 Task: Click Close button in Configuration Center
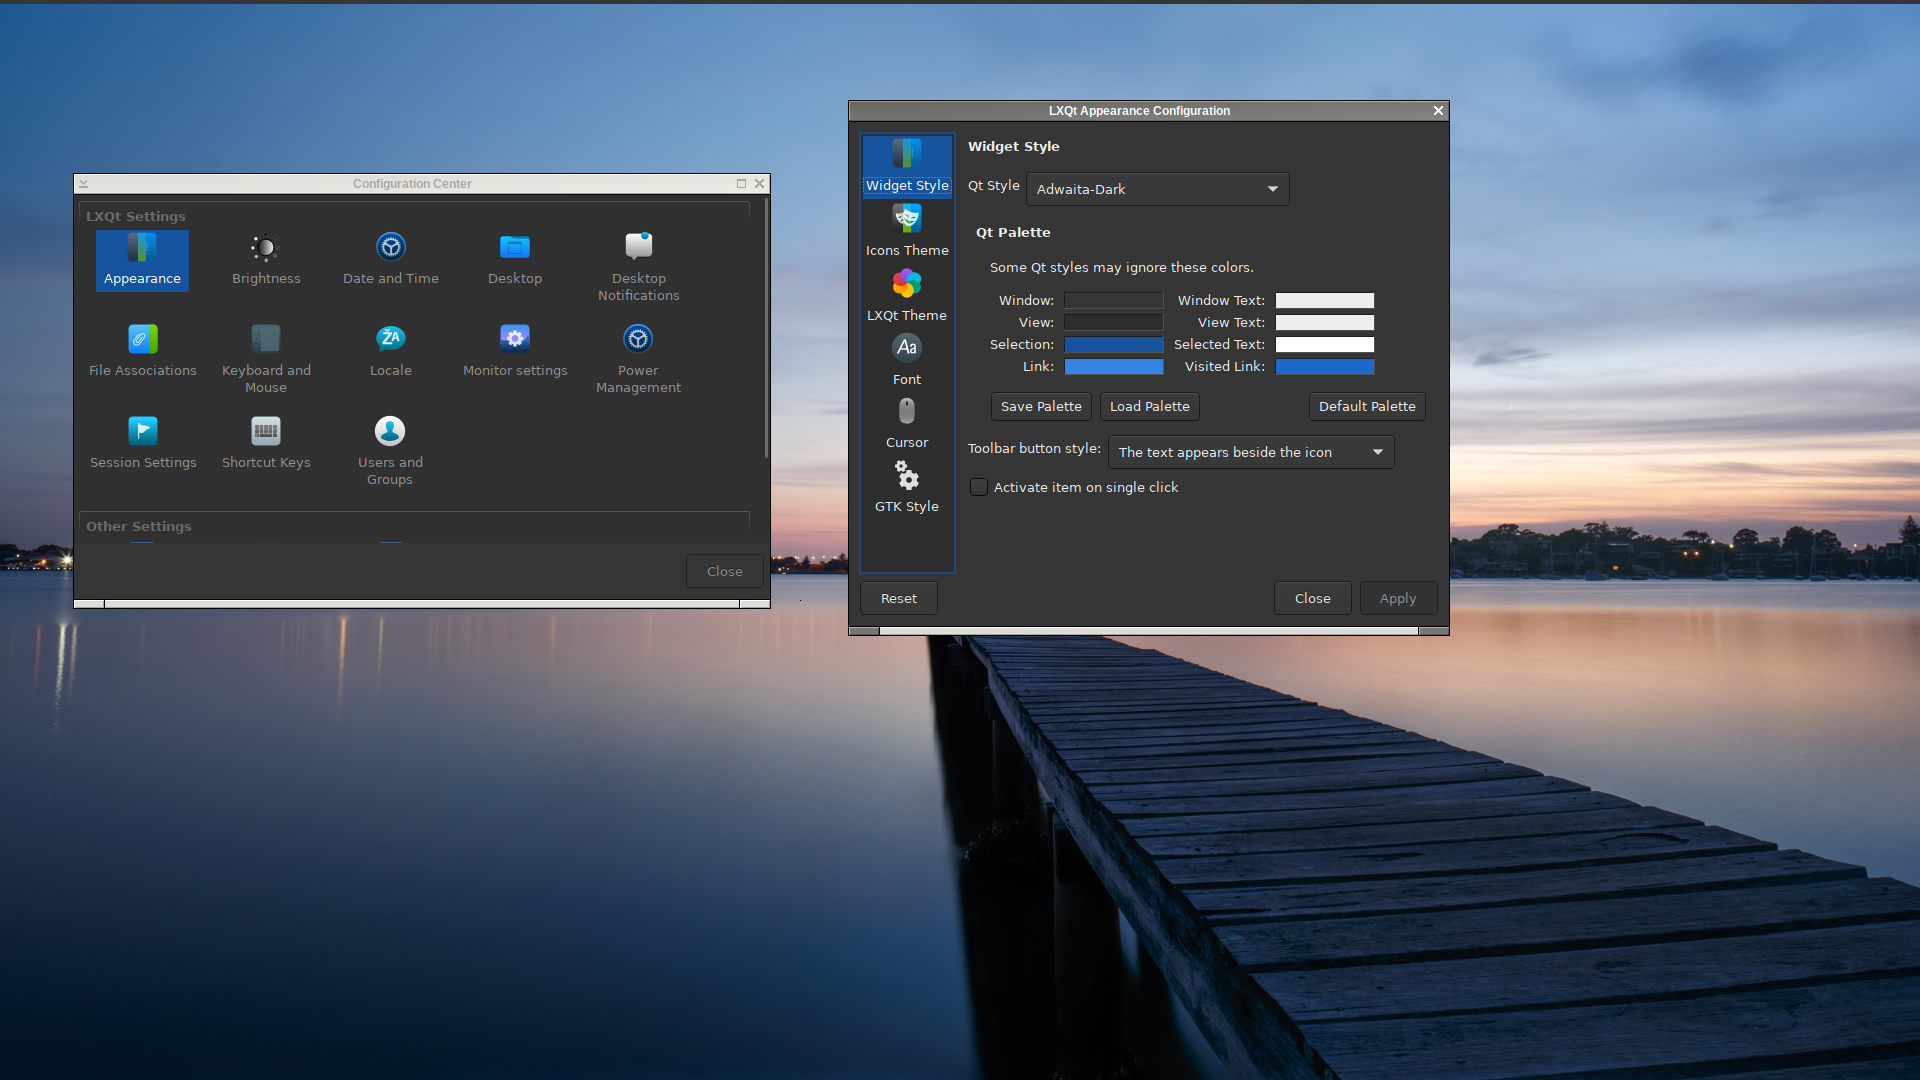725,571
